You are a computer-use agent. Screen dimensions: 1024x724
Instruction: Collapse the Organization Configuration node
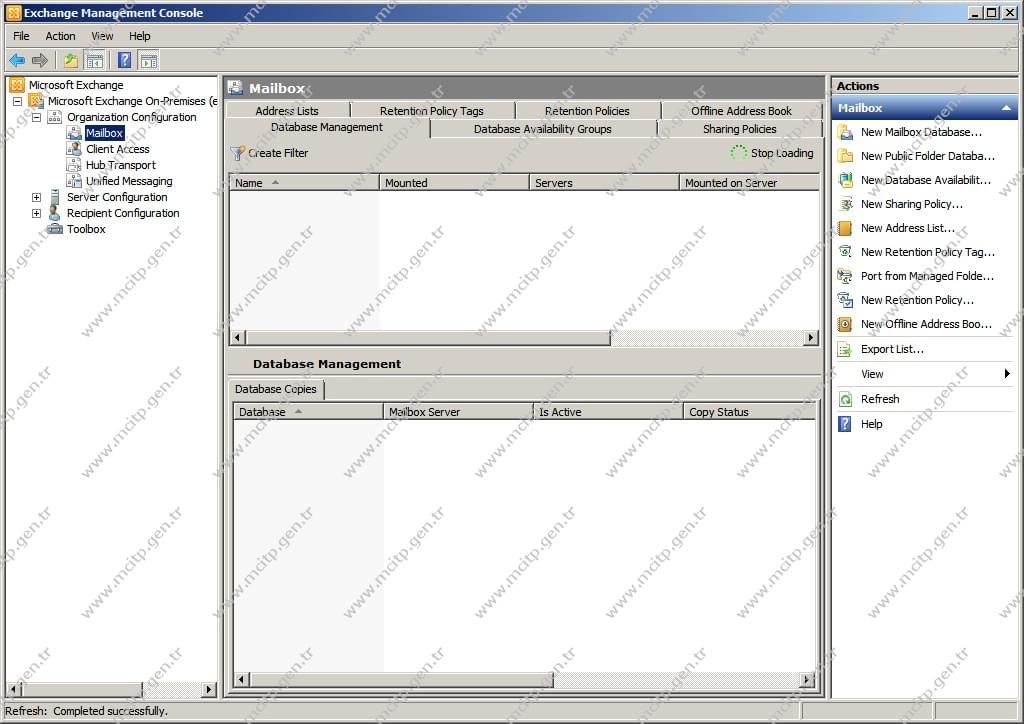coord(37,118)
